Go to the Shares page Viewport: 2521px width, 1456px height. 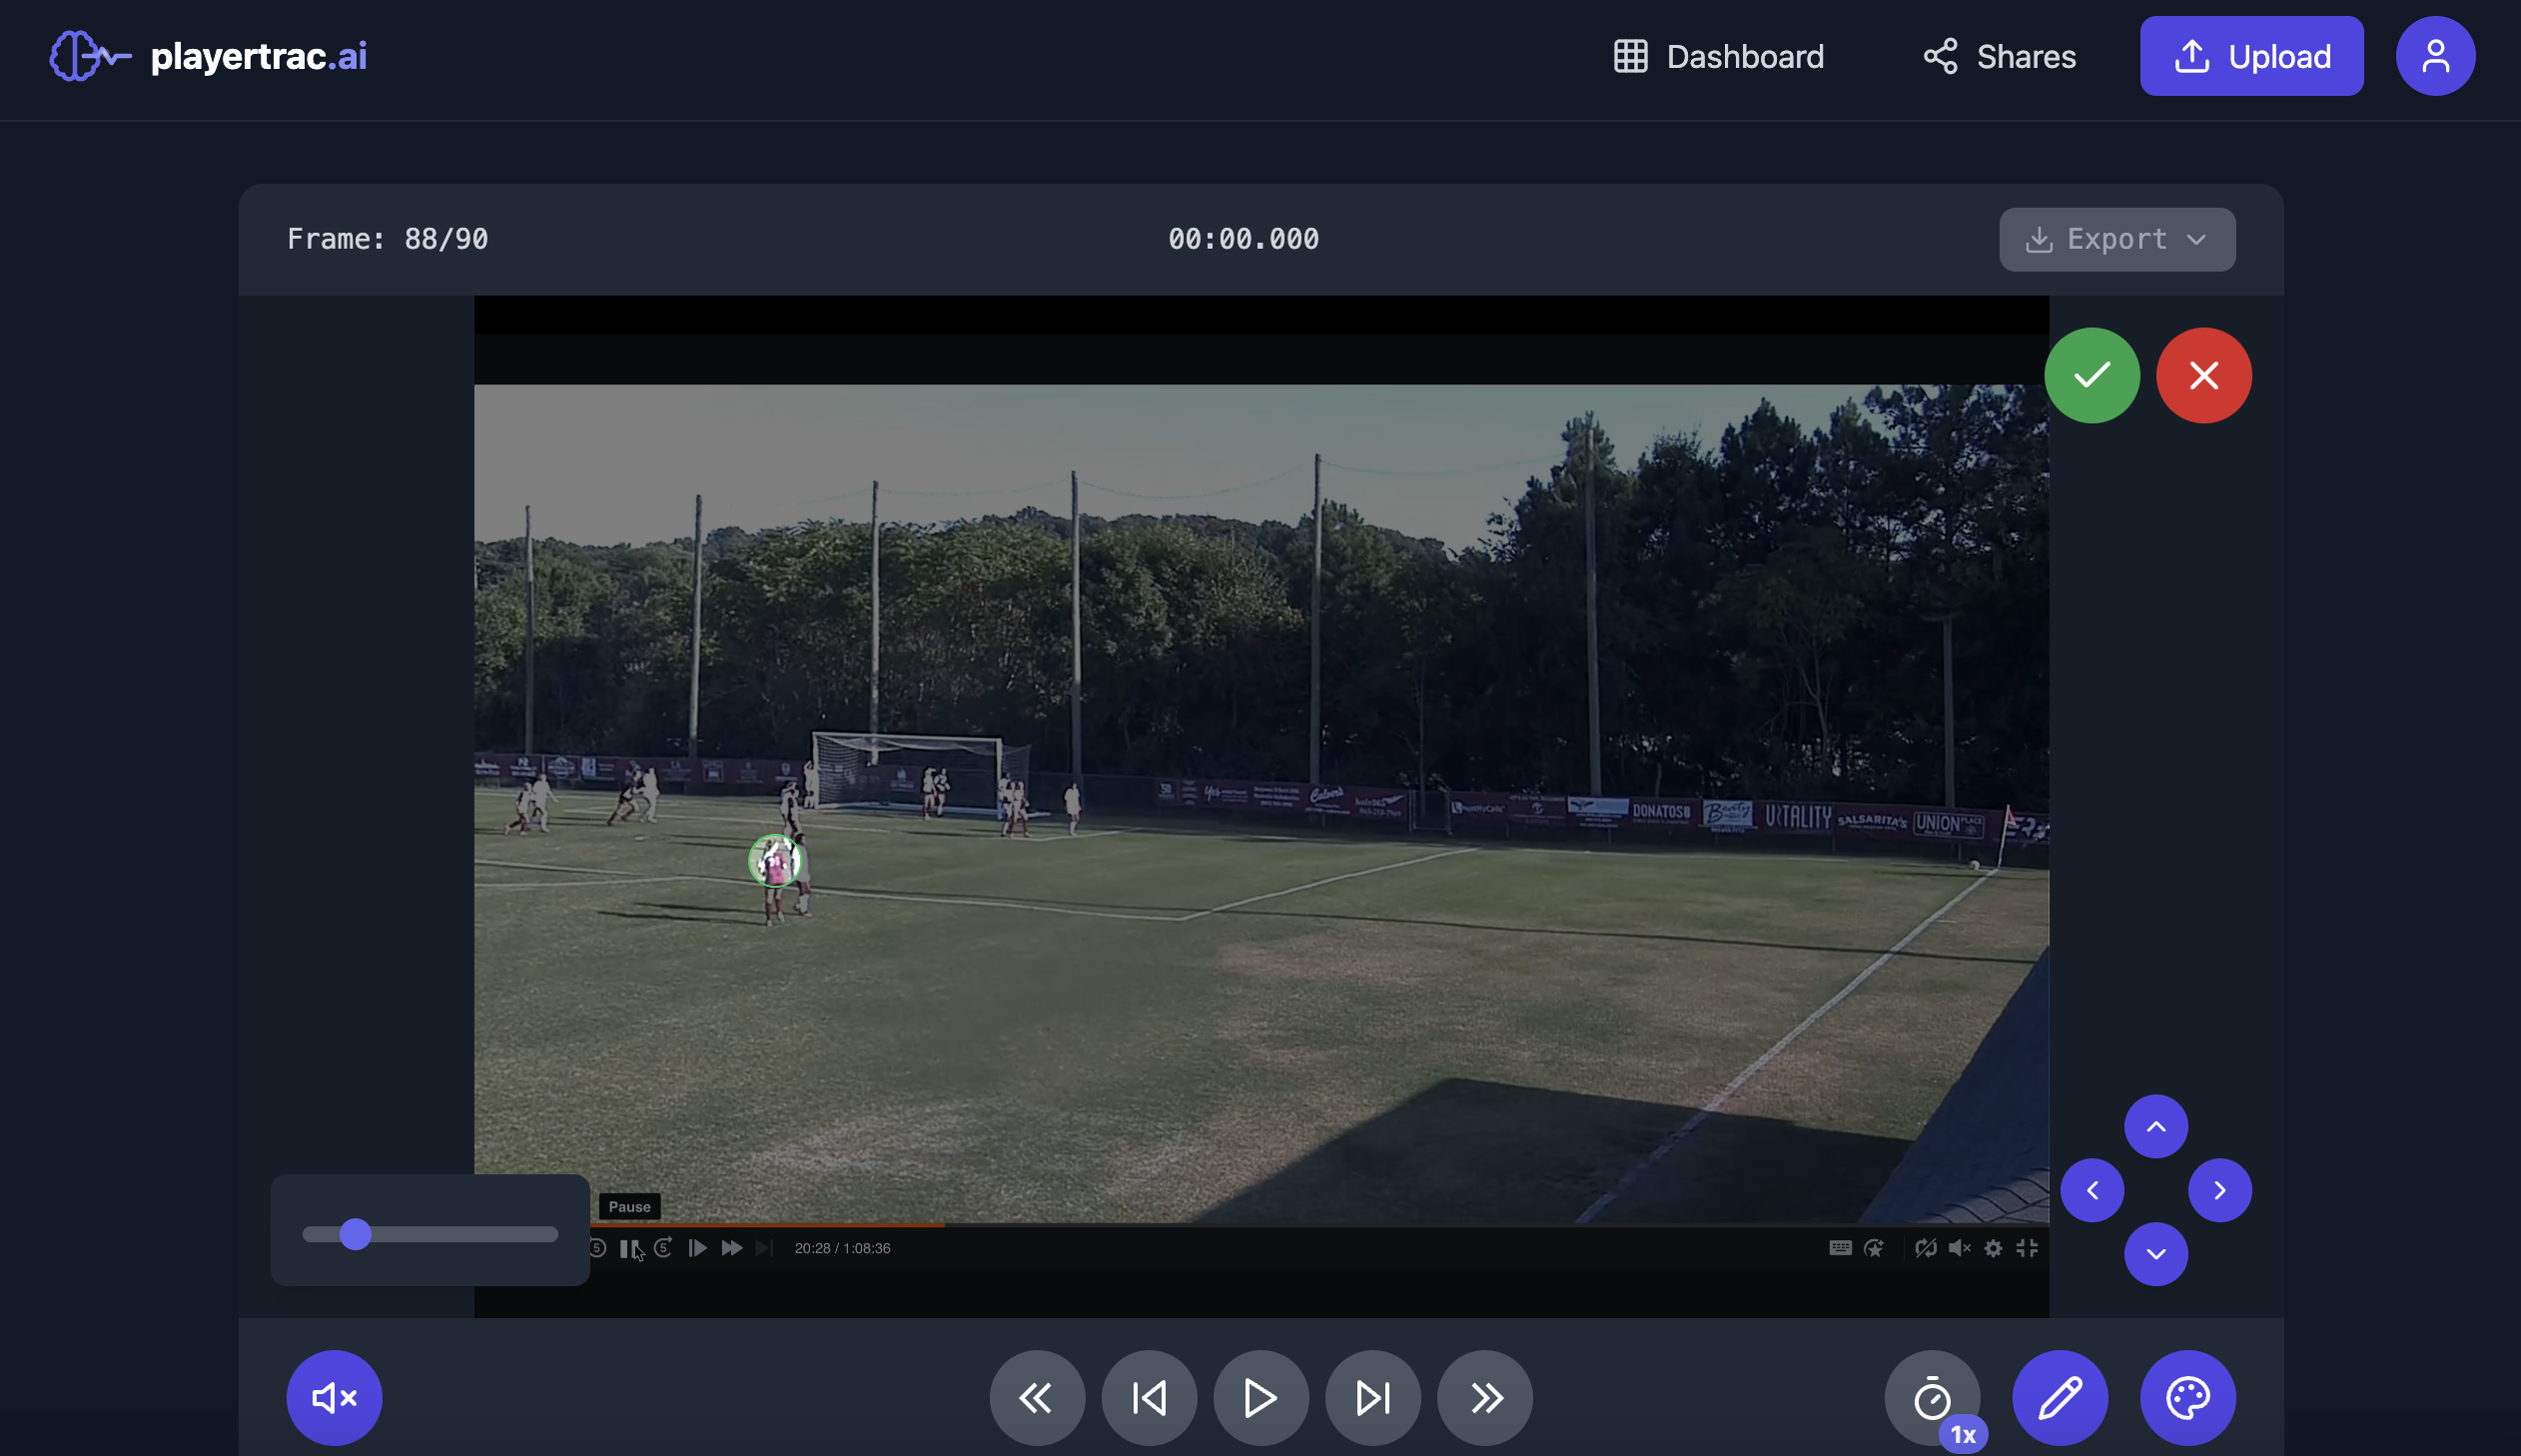(x=1999, y=56)
